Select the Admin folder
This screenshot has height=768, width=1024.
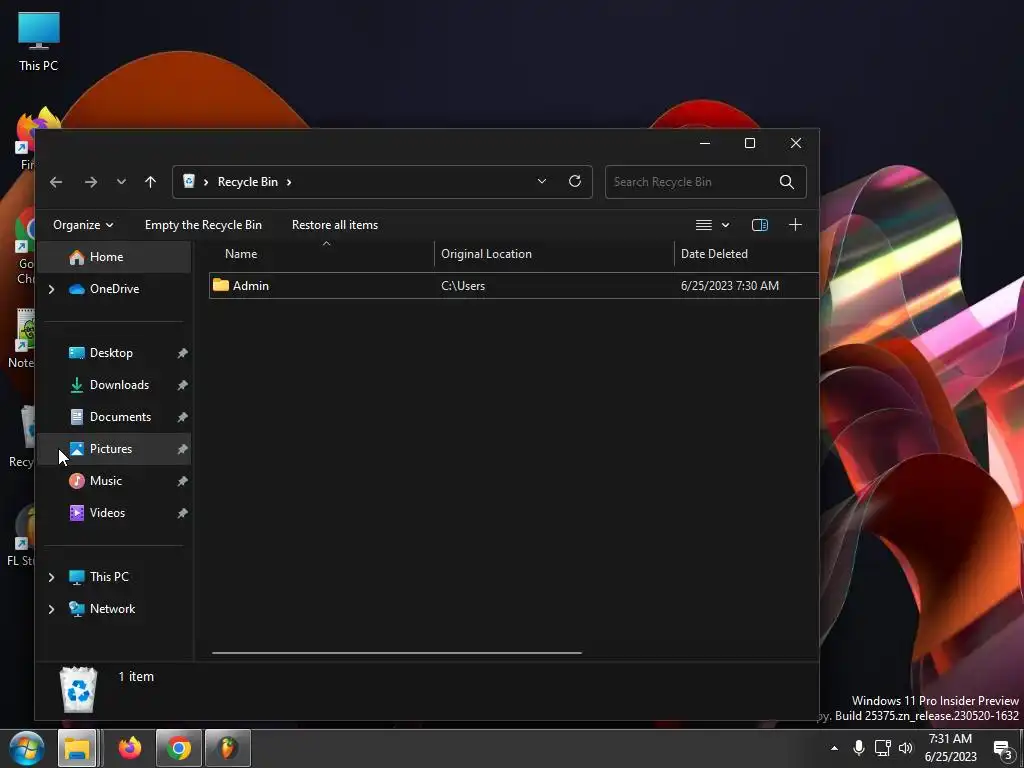[251, 285]
